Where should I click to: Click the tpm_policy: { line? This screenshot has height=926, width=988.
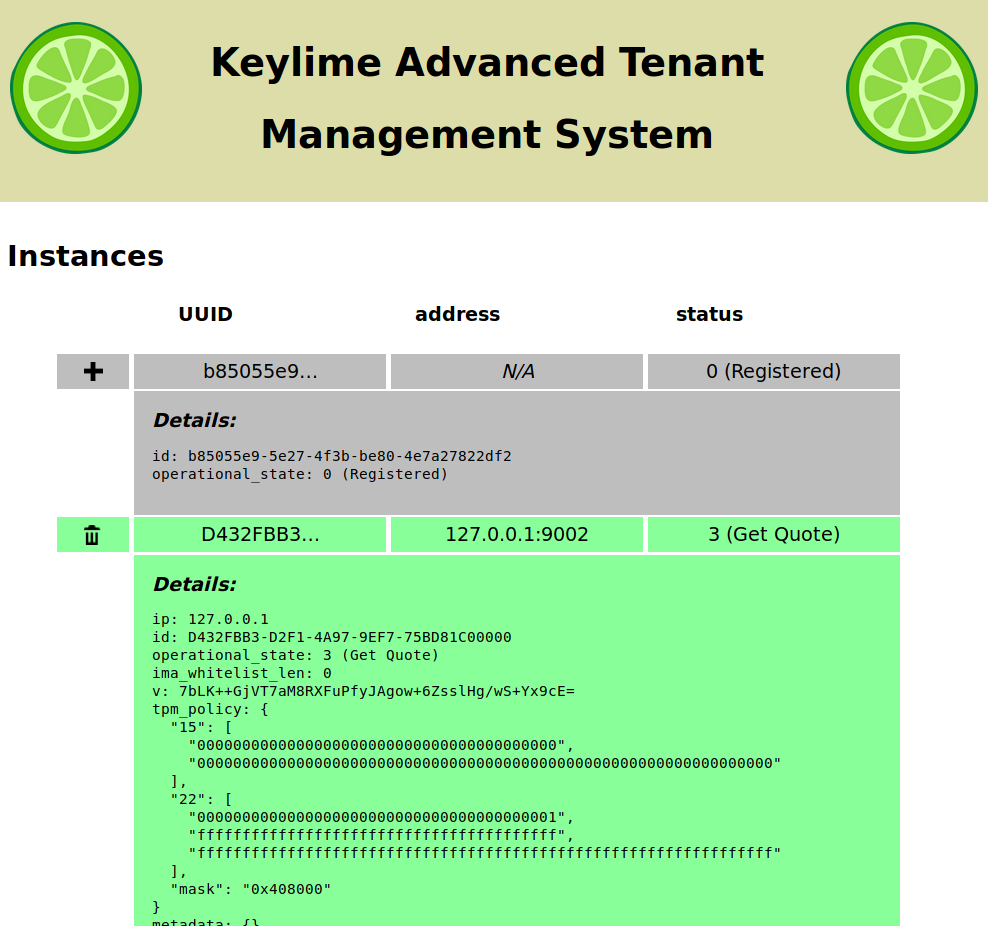[210, 709]
